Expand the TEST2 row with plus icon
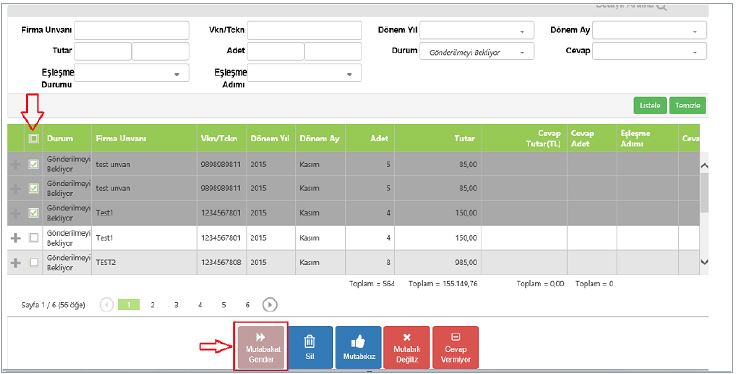Screen dimensions: 736x374 (x=15, y=263)
